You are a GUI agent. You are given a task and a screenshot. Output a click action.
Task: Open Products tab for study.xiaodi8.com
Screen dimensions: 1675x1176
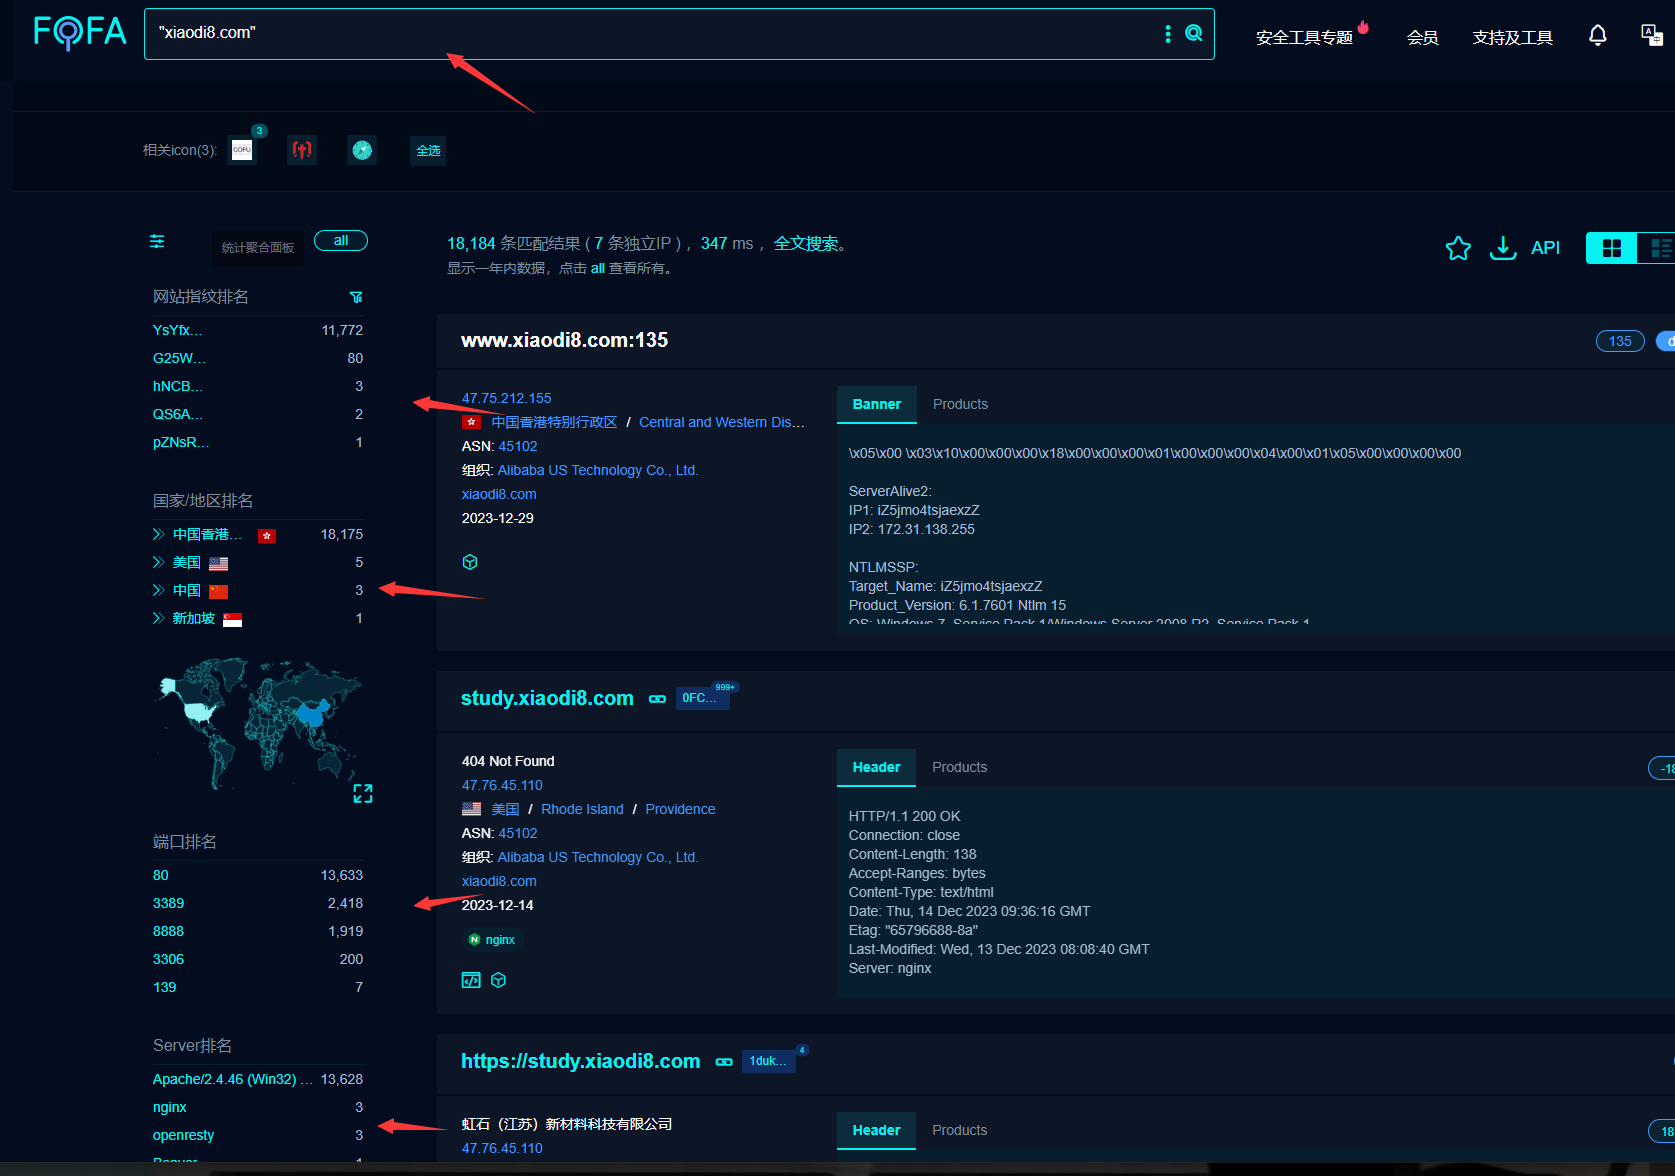(959, 767)
